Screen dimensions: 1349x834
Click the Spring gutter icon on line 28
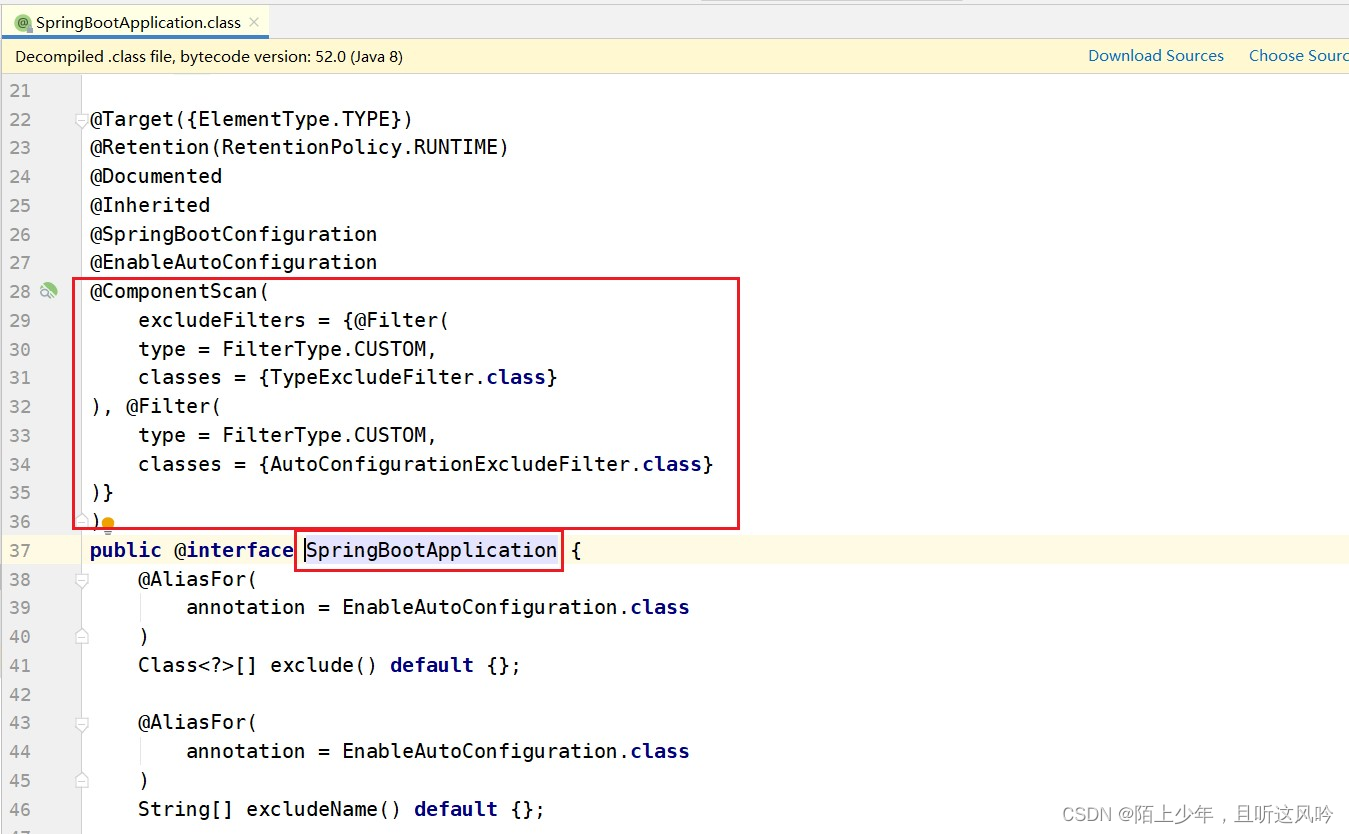(48, 291)
